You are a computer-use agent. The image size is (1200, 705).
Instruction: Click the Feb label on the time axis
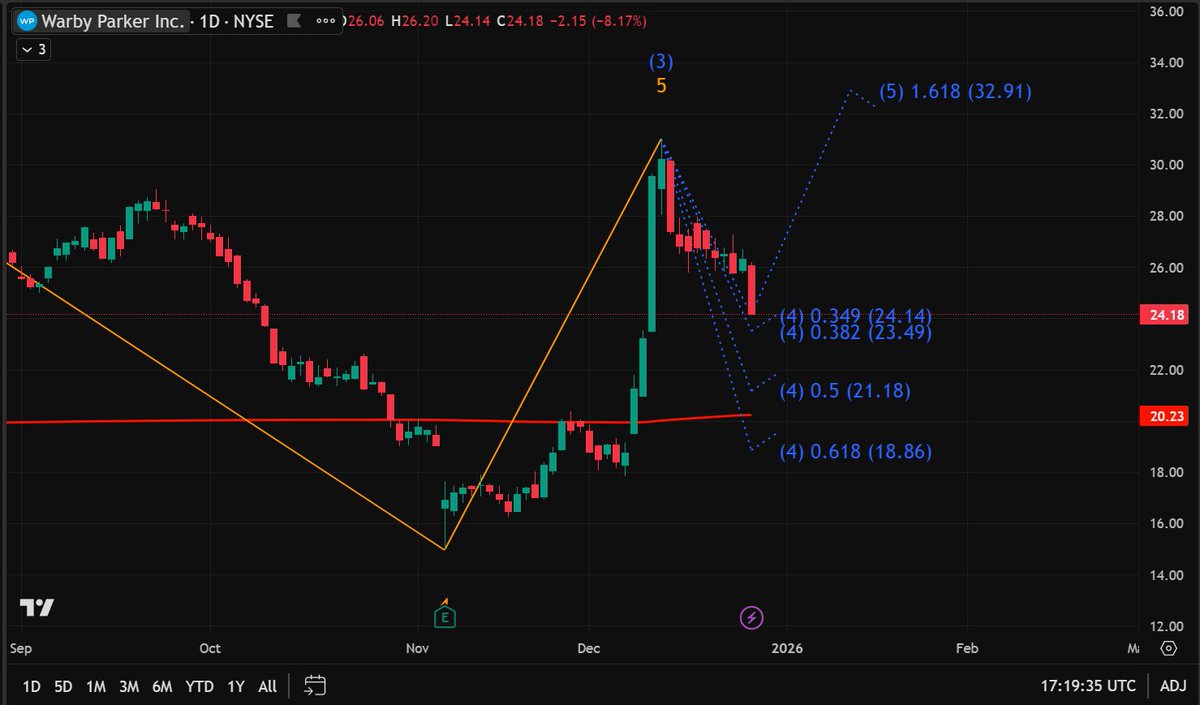click(966, 648)
